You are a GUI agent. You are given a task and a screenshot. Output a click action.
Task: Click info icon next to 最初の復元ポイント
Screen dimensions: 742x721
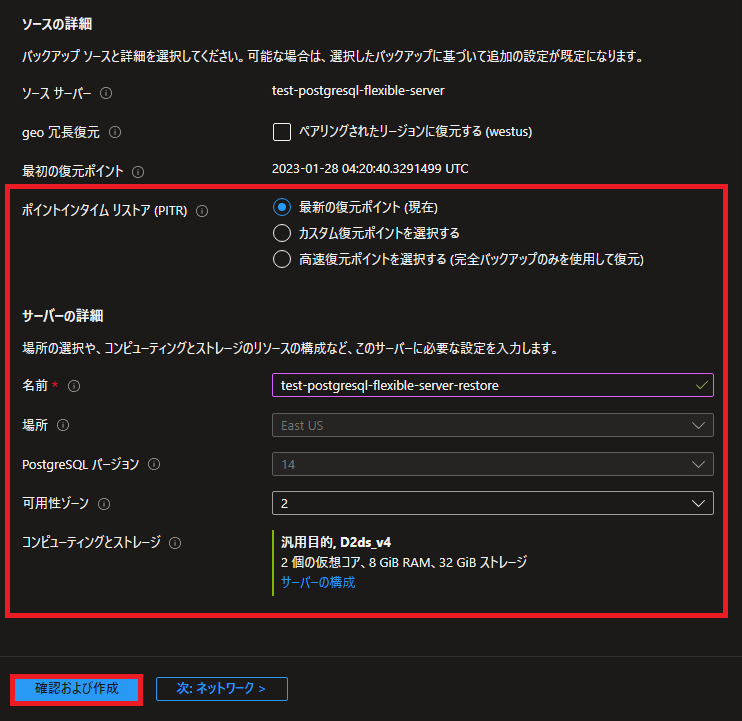click(138, 172)
